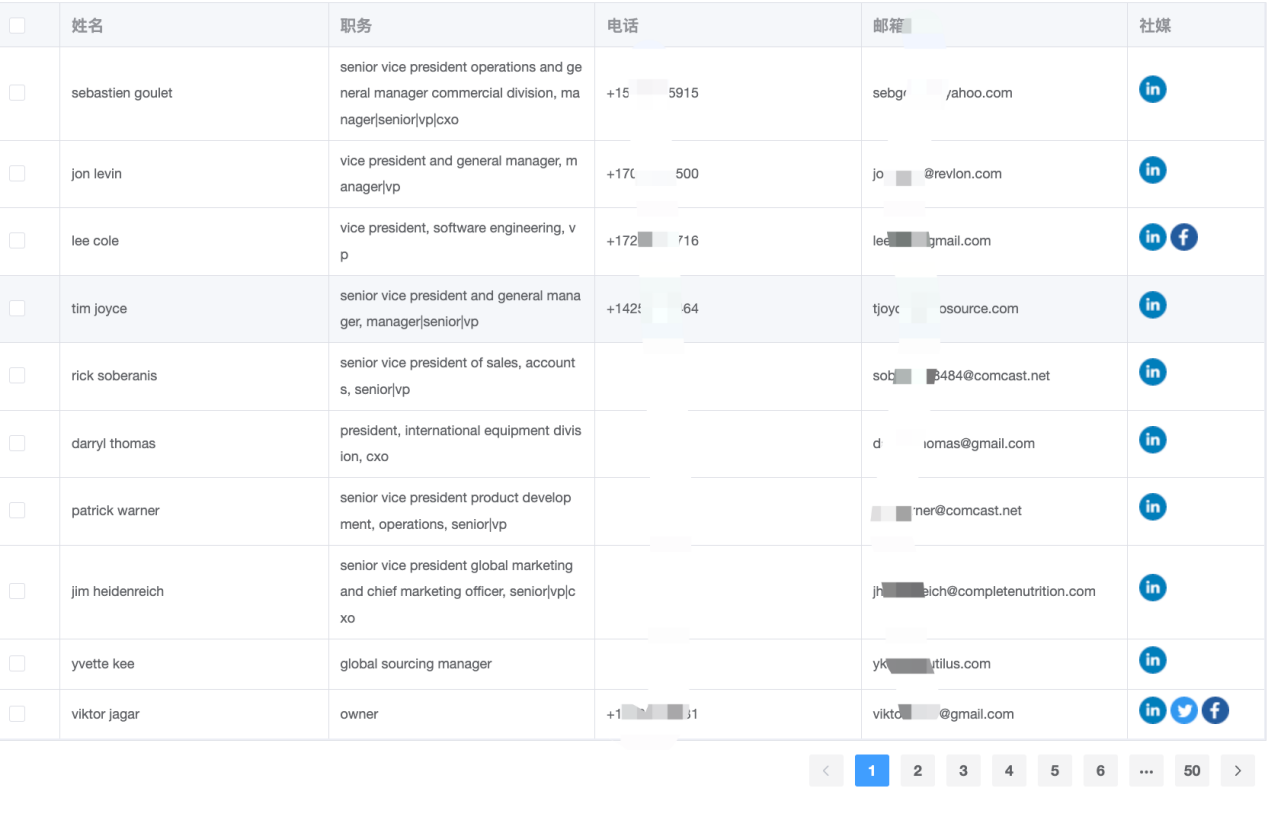This screenshot has height=817, width=1268.
Task: Click the name patrick warner
Action: pyautogui.click(x=116, y=511)
